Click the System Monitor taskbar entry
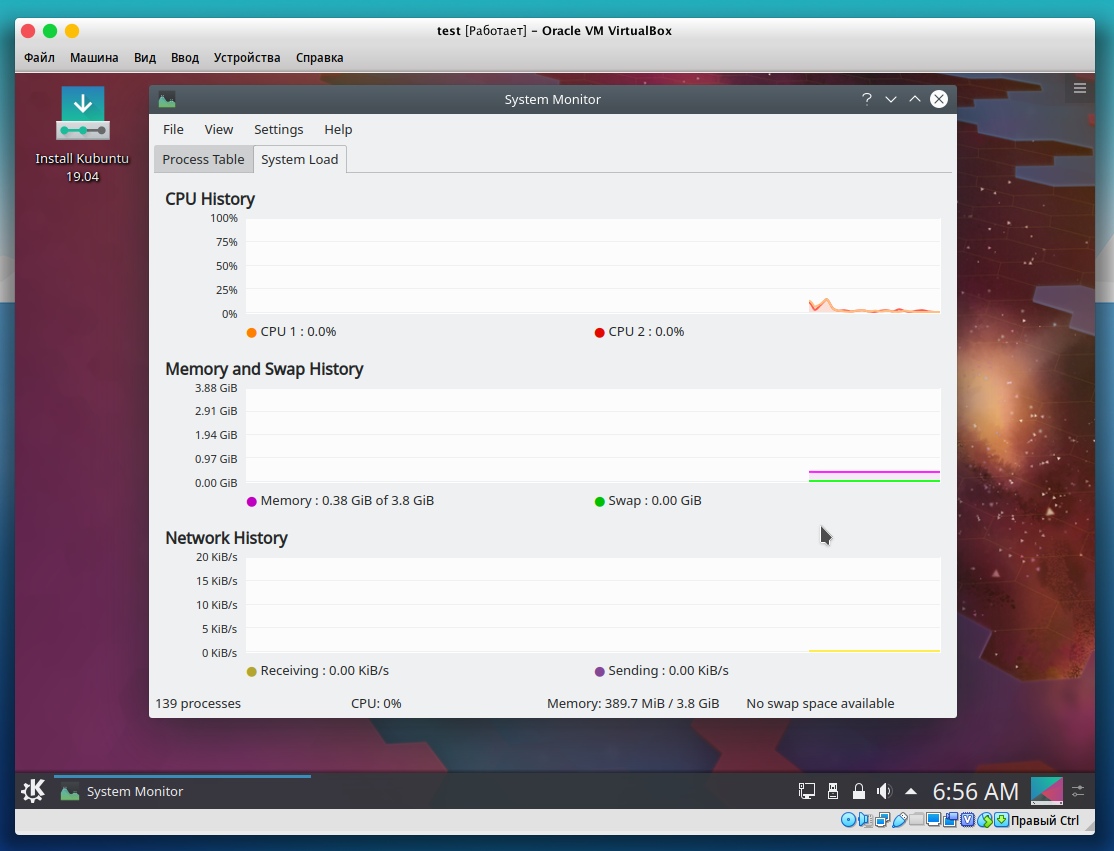This screenshot has height=851, width=1114. point(182,791)
